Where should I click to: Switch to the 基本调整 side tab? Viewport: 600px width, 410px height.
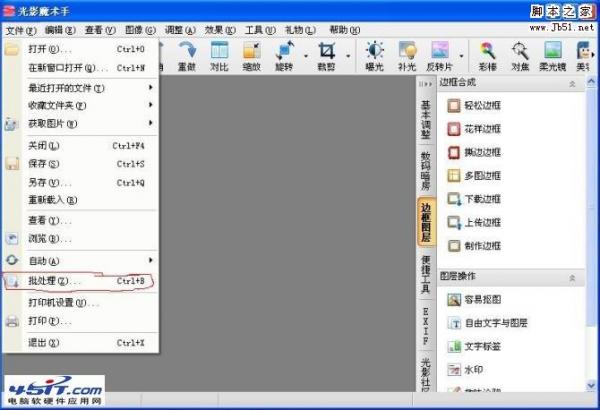click(x=425, y=119)
